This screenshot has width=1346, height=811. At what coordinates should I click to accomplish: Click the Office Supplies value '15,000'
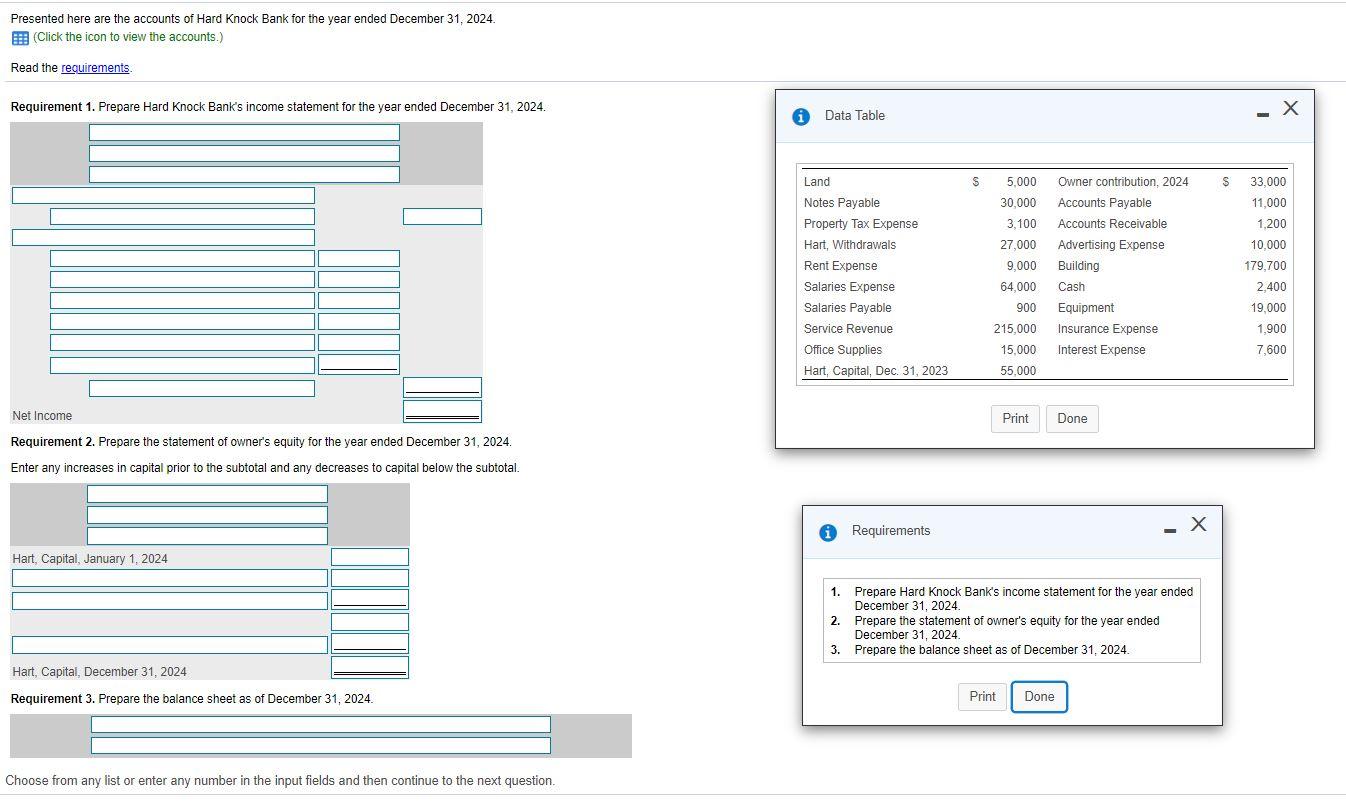click(x=1018, y=350)
